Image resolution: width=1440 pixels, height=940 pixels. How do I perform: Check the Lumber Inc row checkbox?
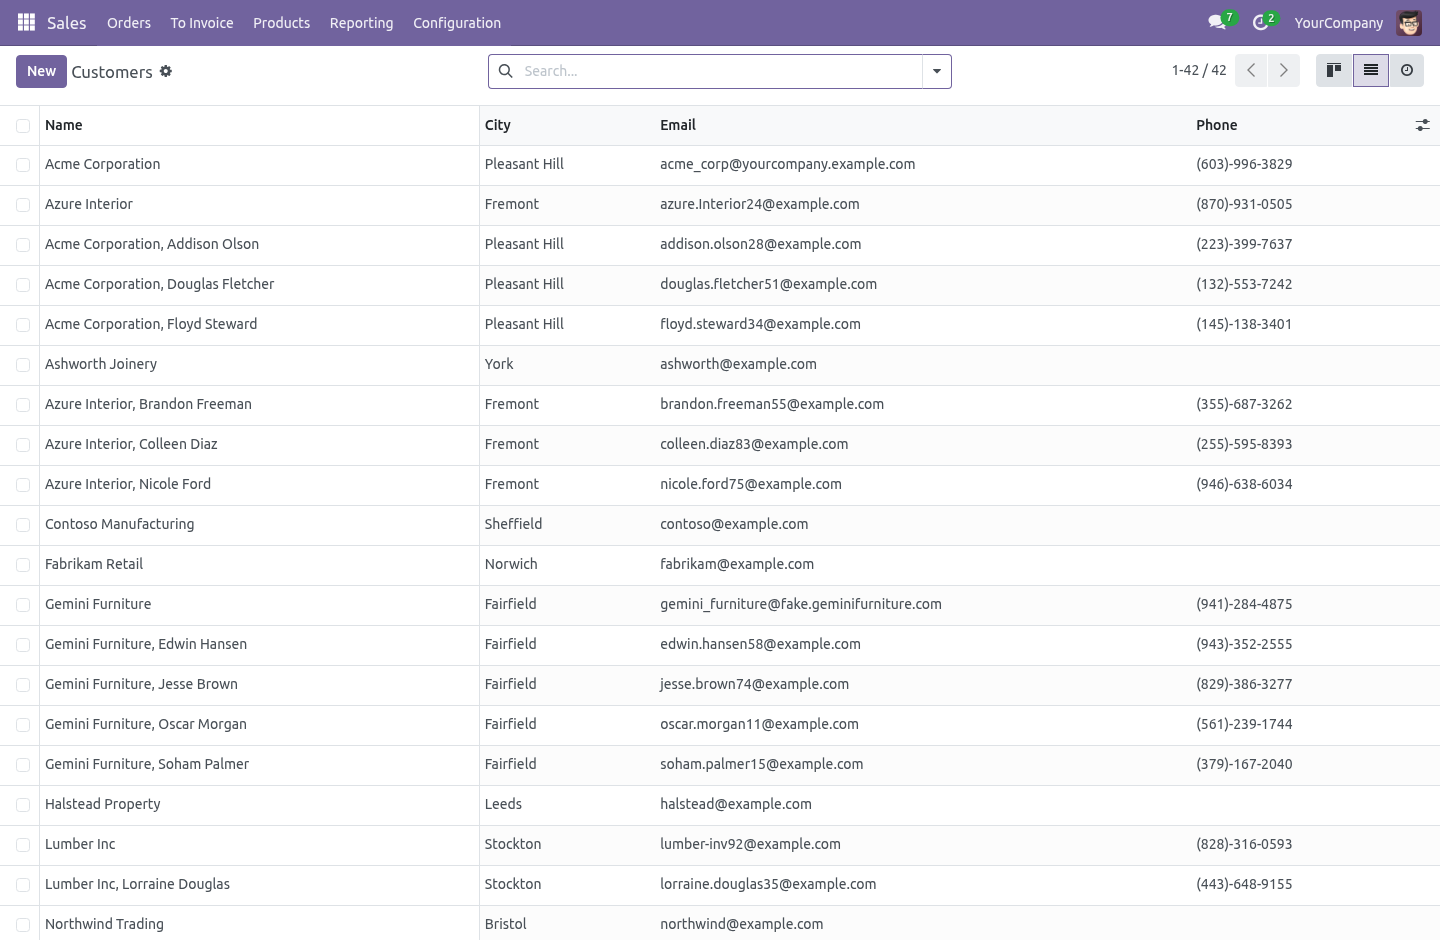(23, 845)
